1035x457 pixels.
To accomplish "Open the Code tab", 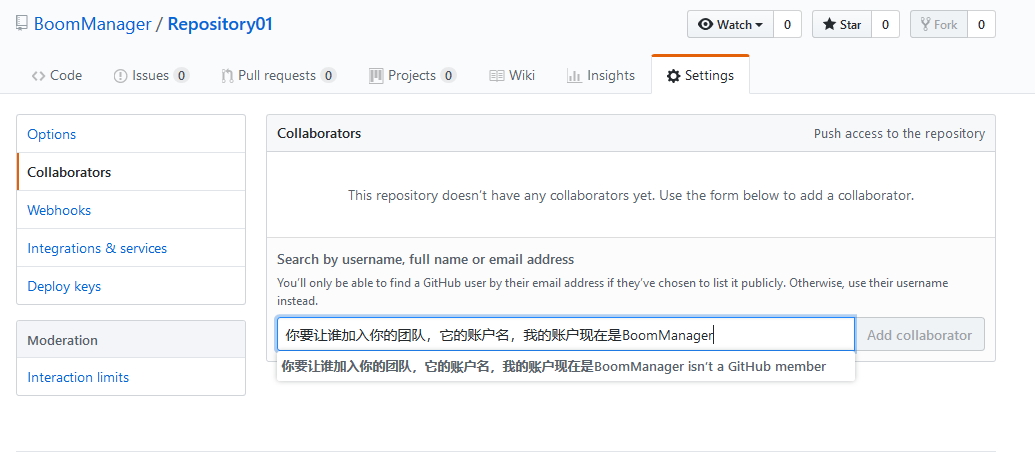I will click(57, 76).
